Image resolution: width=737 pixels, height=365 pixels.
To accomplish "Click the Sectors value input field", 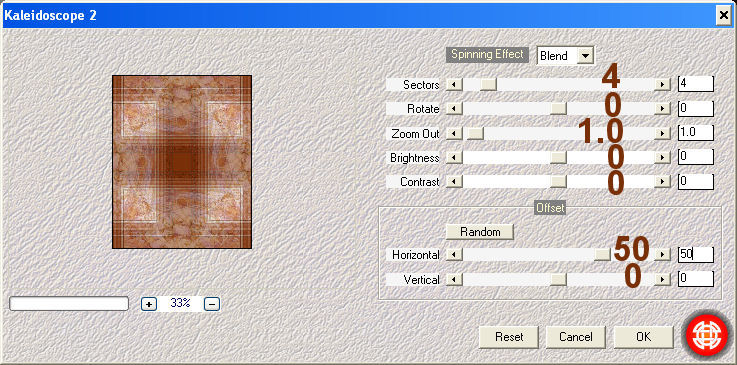I will pos(696,84).
